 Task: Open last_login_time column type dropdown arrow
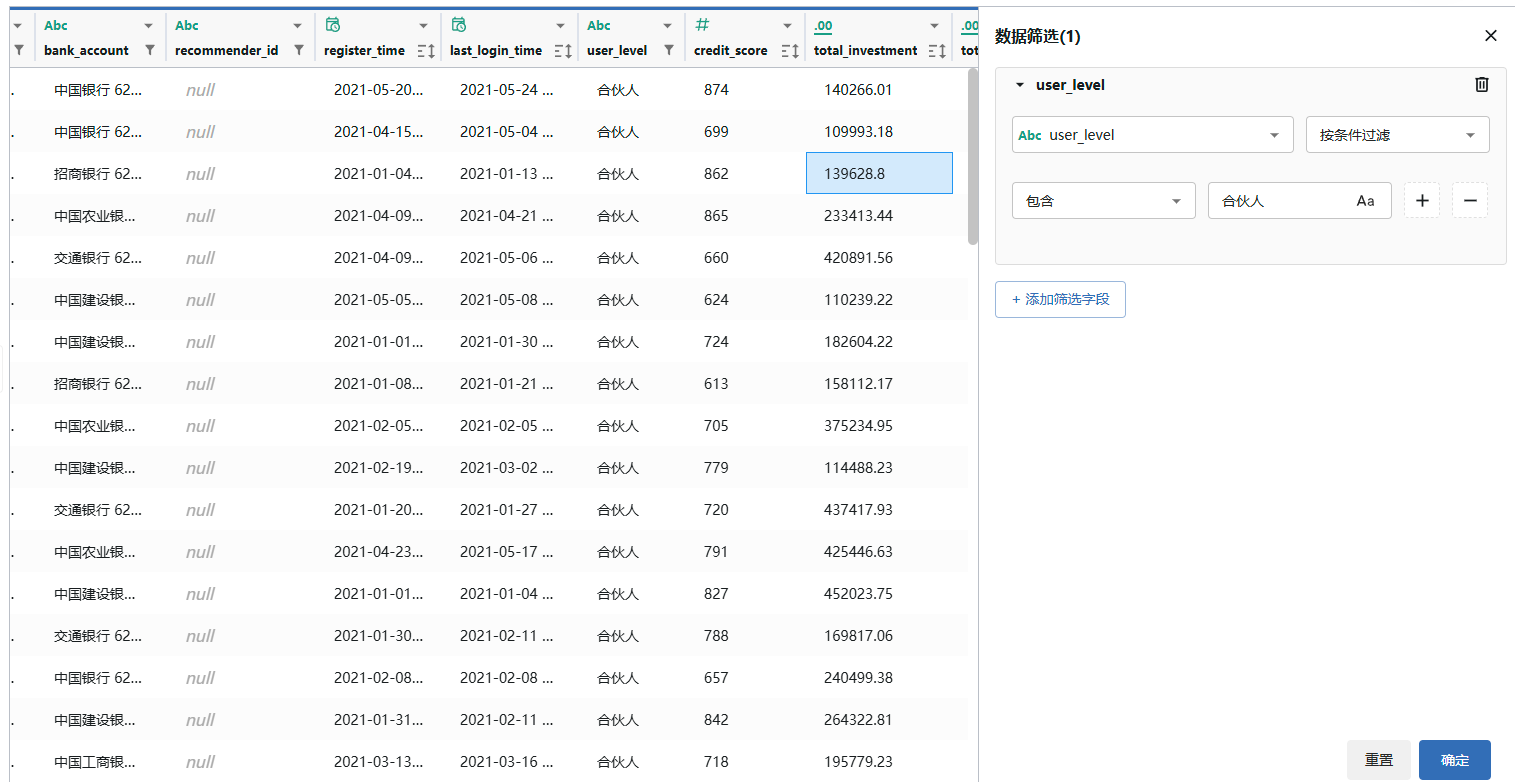(561, 25)
